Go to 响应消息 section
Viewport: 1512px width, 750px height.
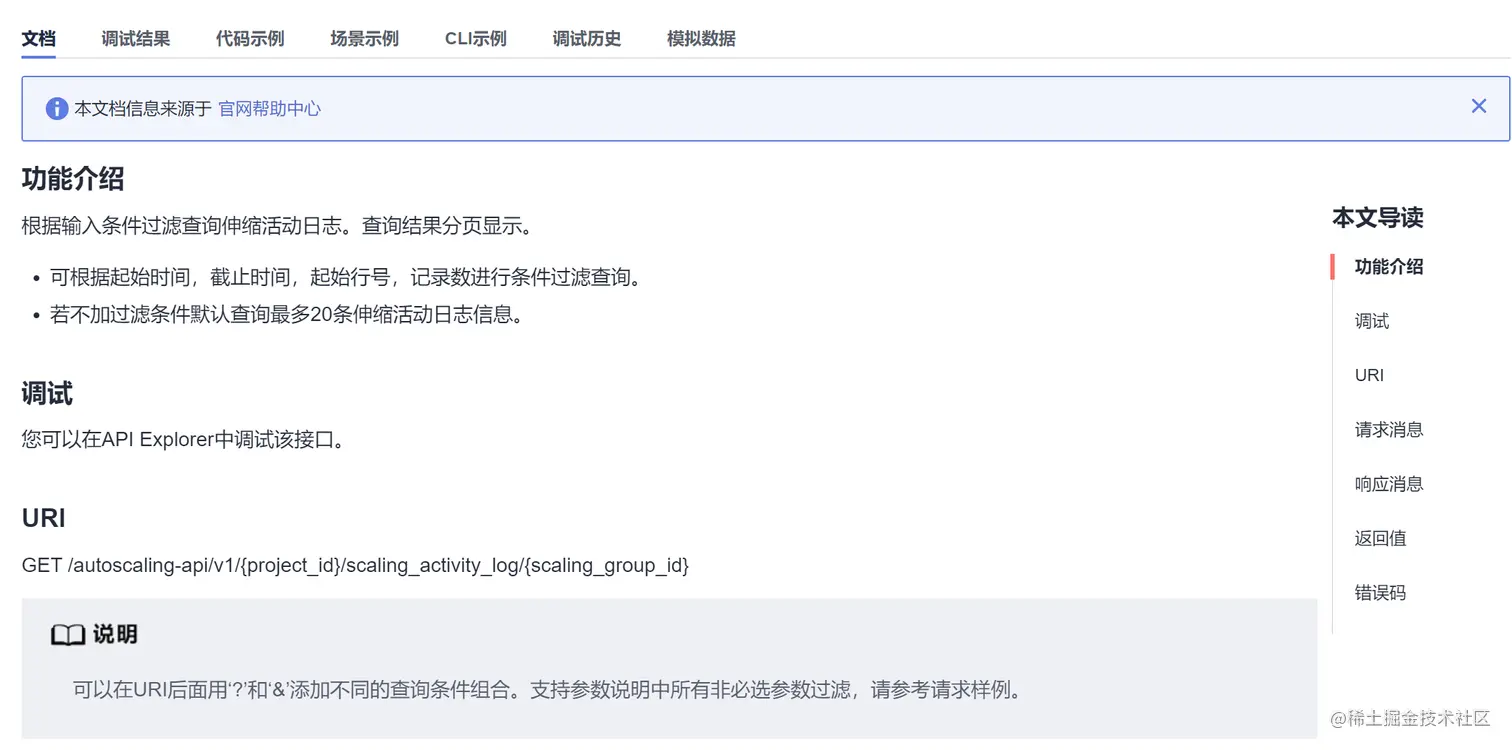click(1389, 484)
